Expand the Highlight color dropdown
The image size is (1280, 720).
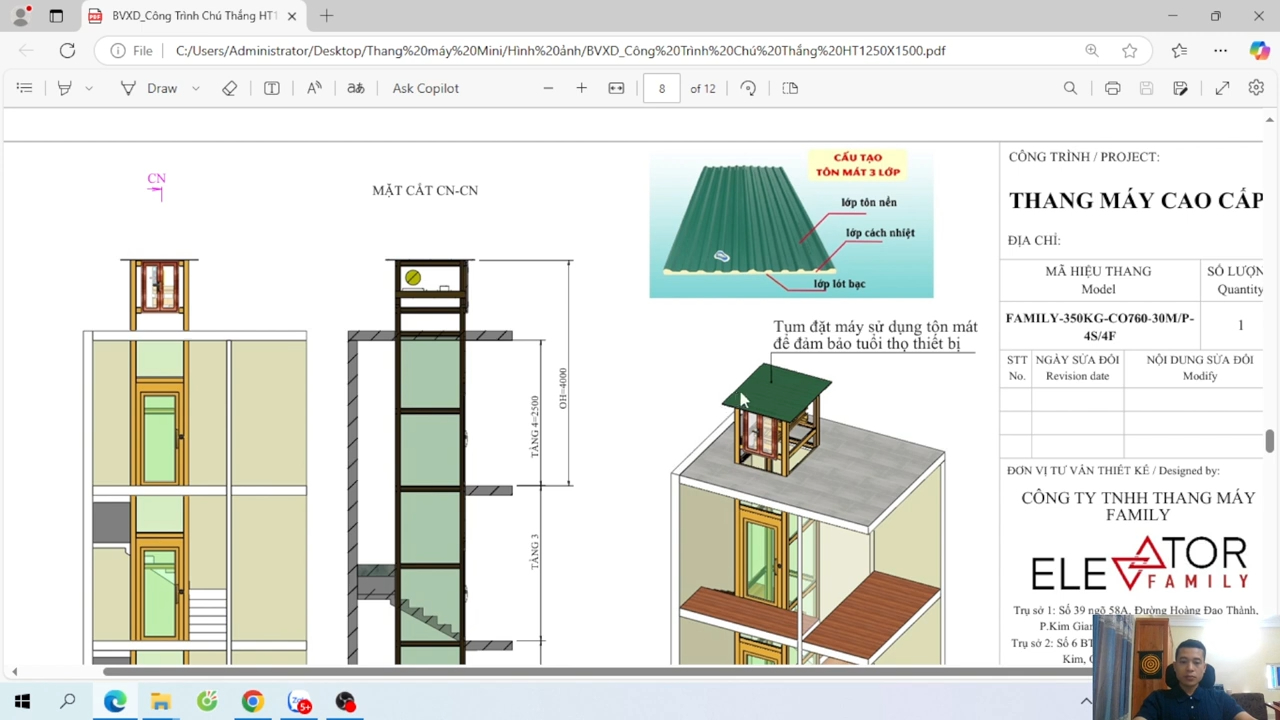click(89, 88)
